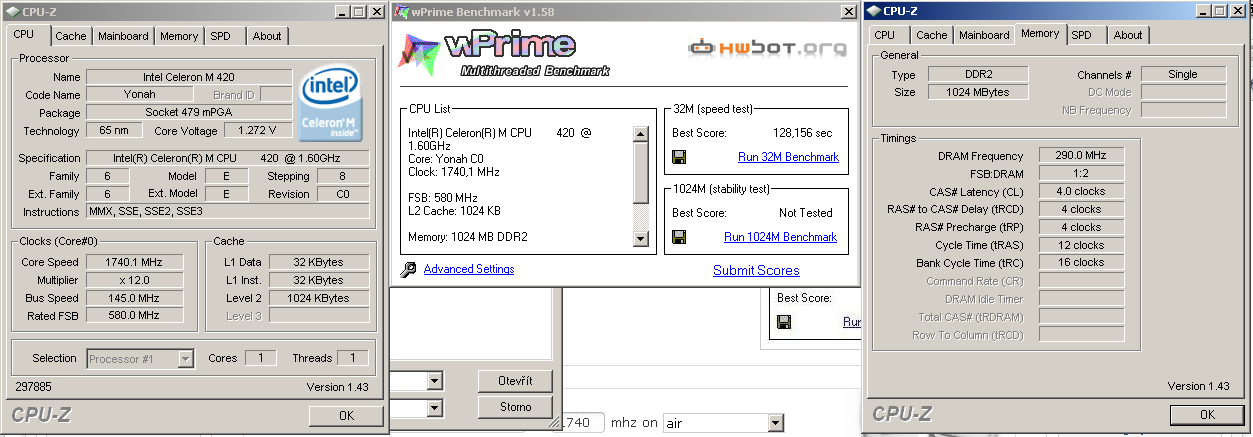Click the FSB:DRAM value 1:2
Image resolution: width=1253 pixels, height=437 pixels.
point(1082,174)
